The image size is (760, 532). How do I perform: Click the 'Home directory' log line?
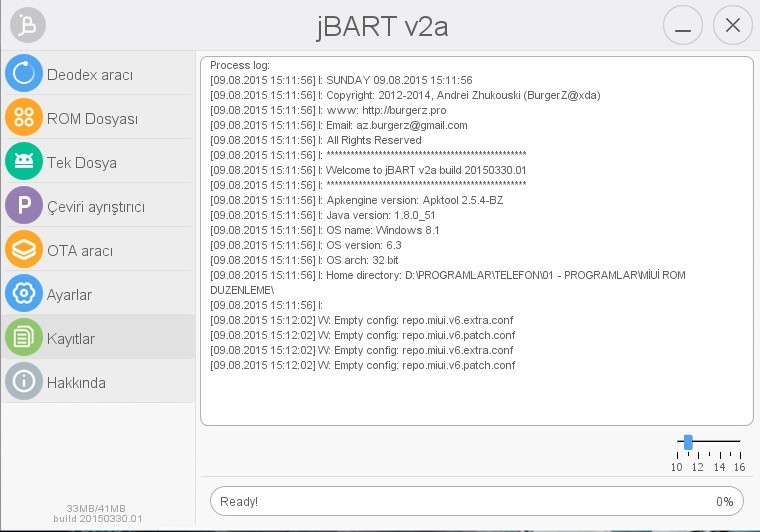[x=448, y=283]
